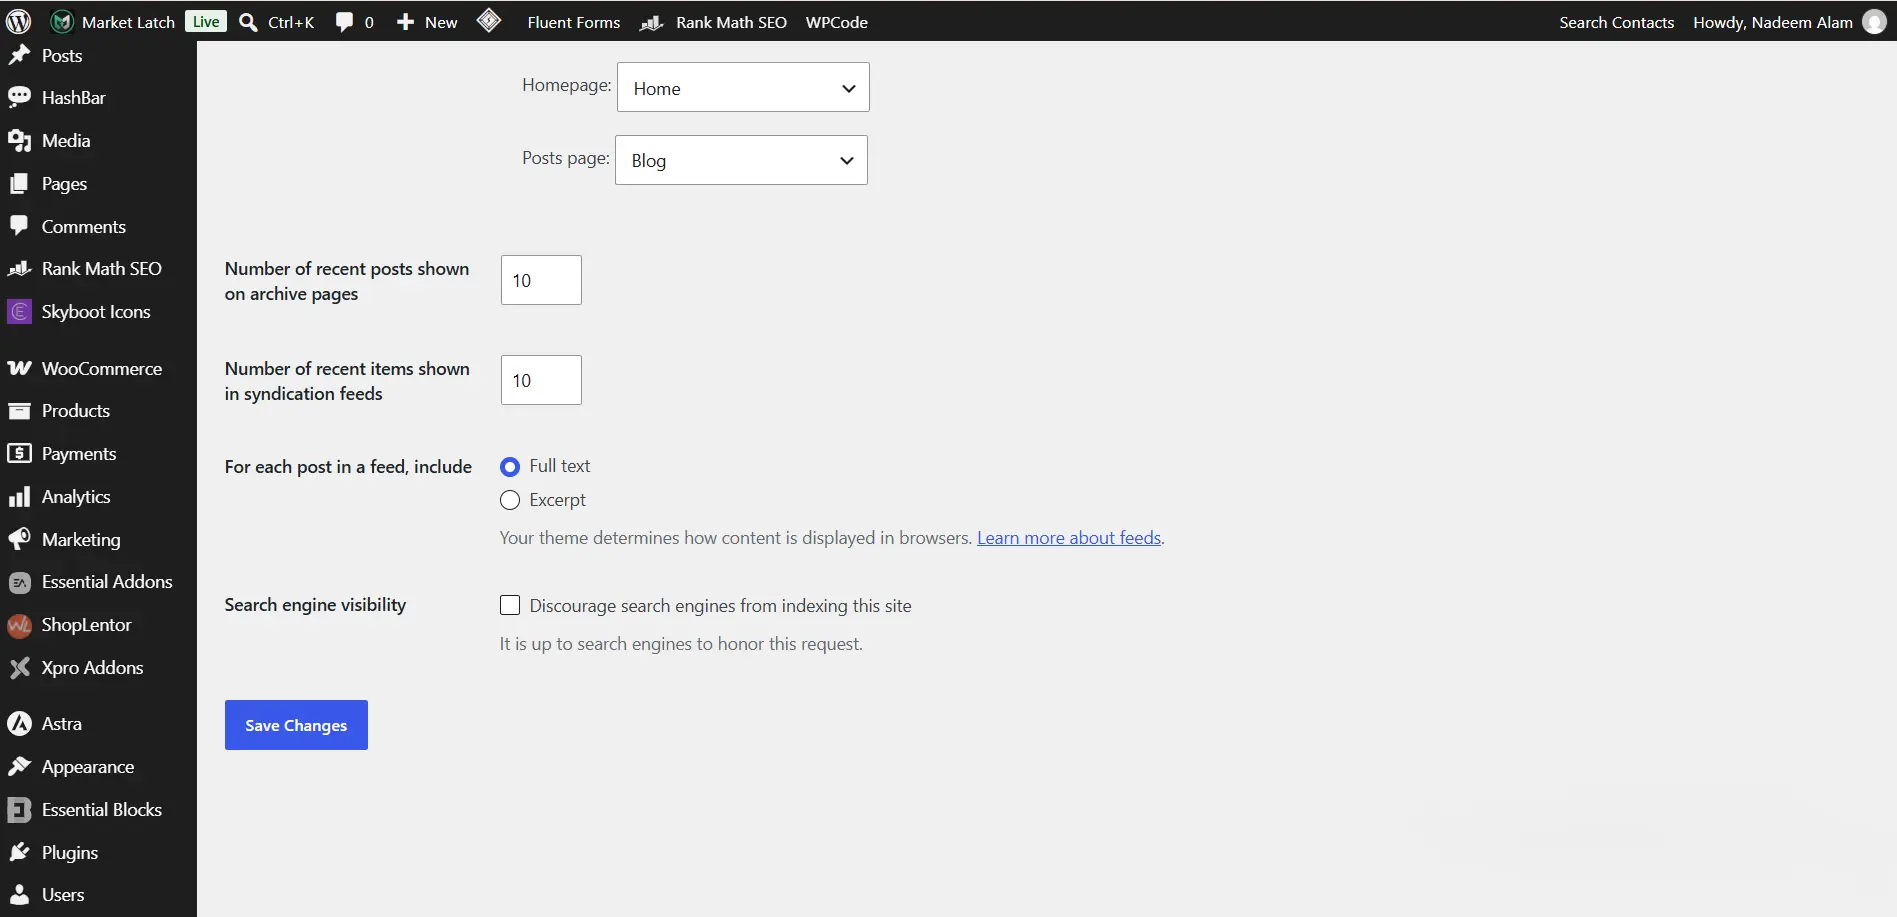Click the WordPress logo icon
This screenshot has height=917, width=1897.
pos(19,21)
